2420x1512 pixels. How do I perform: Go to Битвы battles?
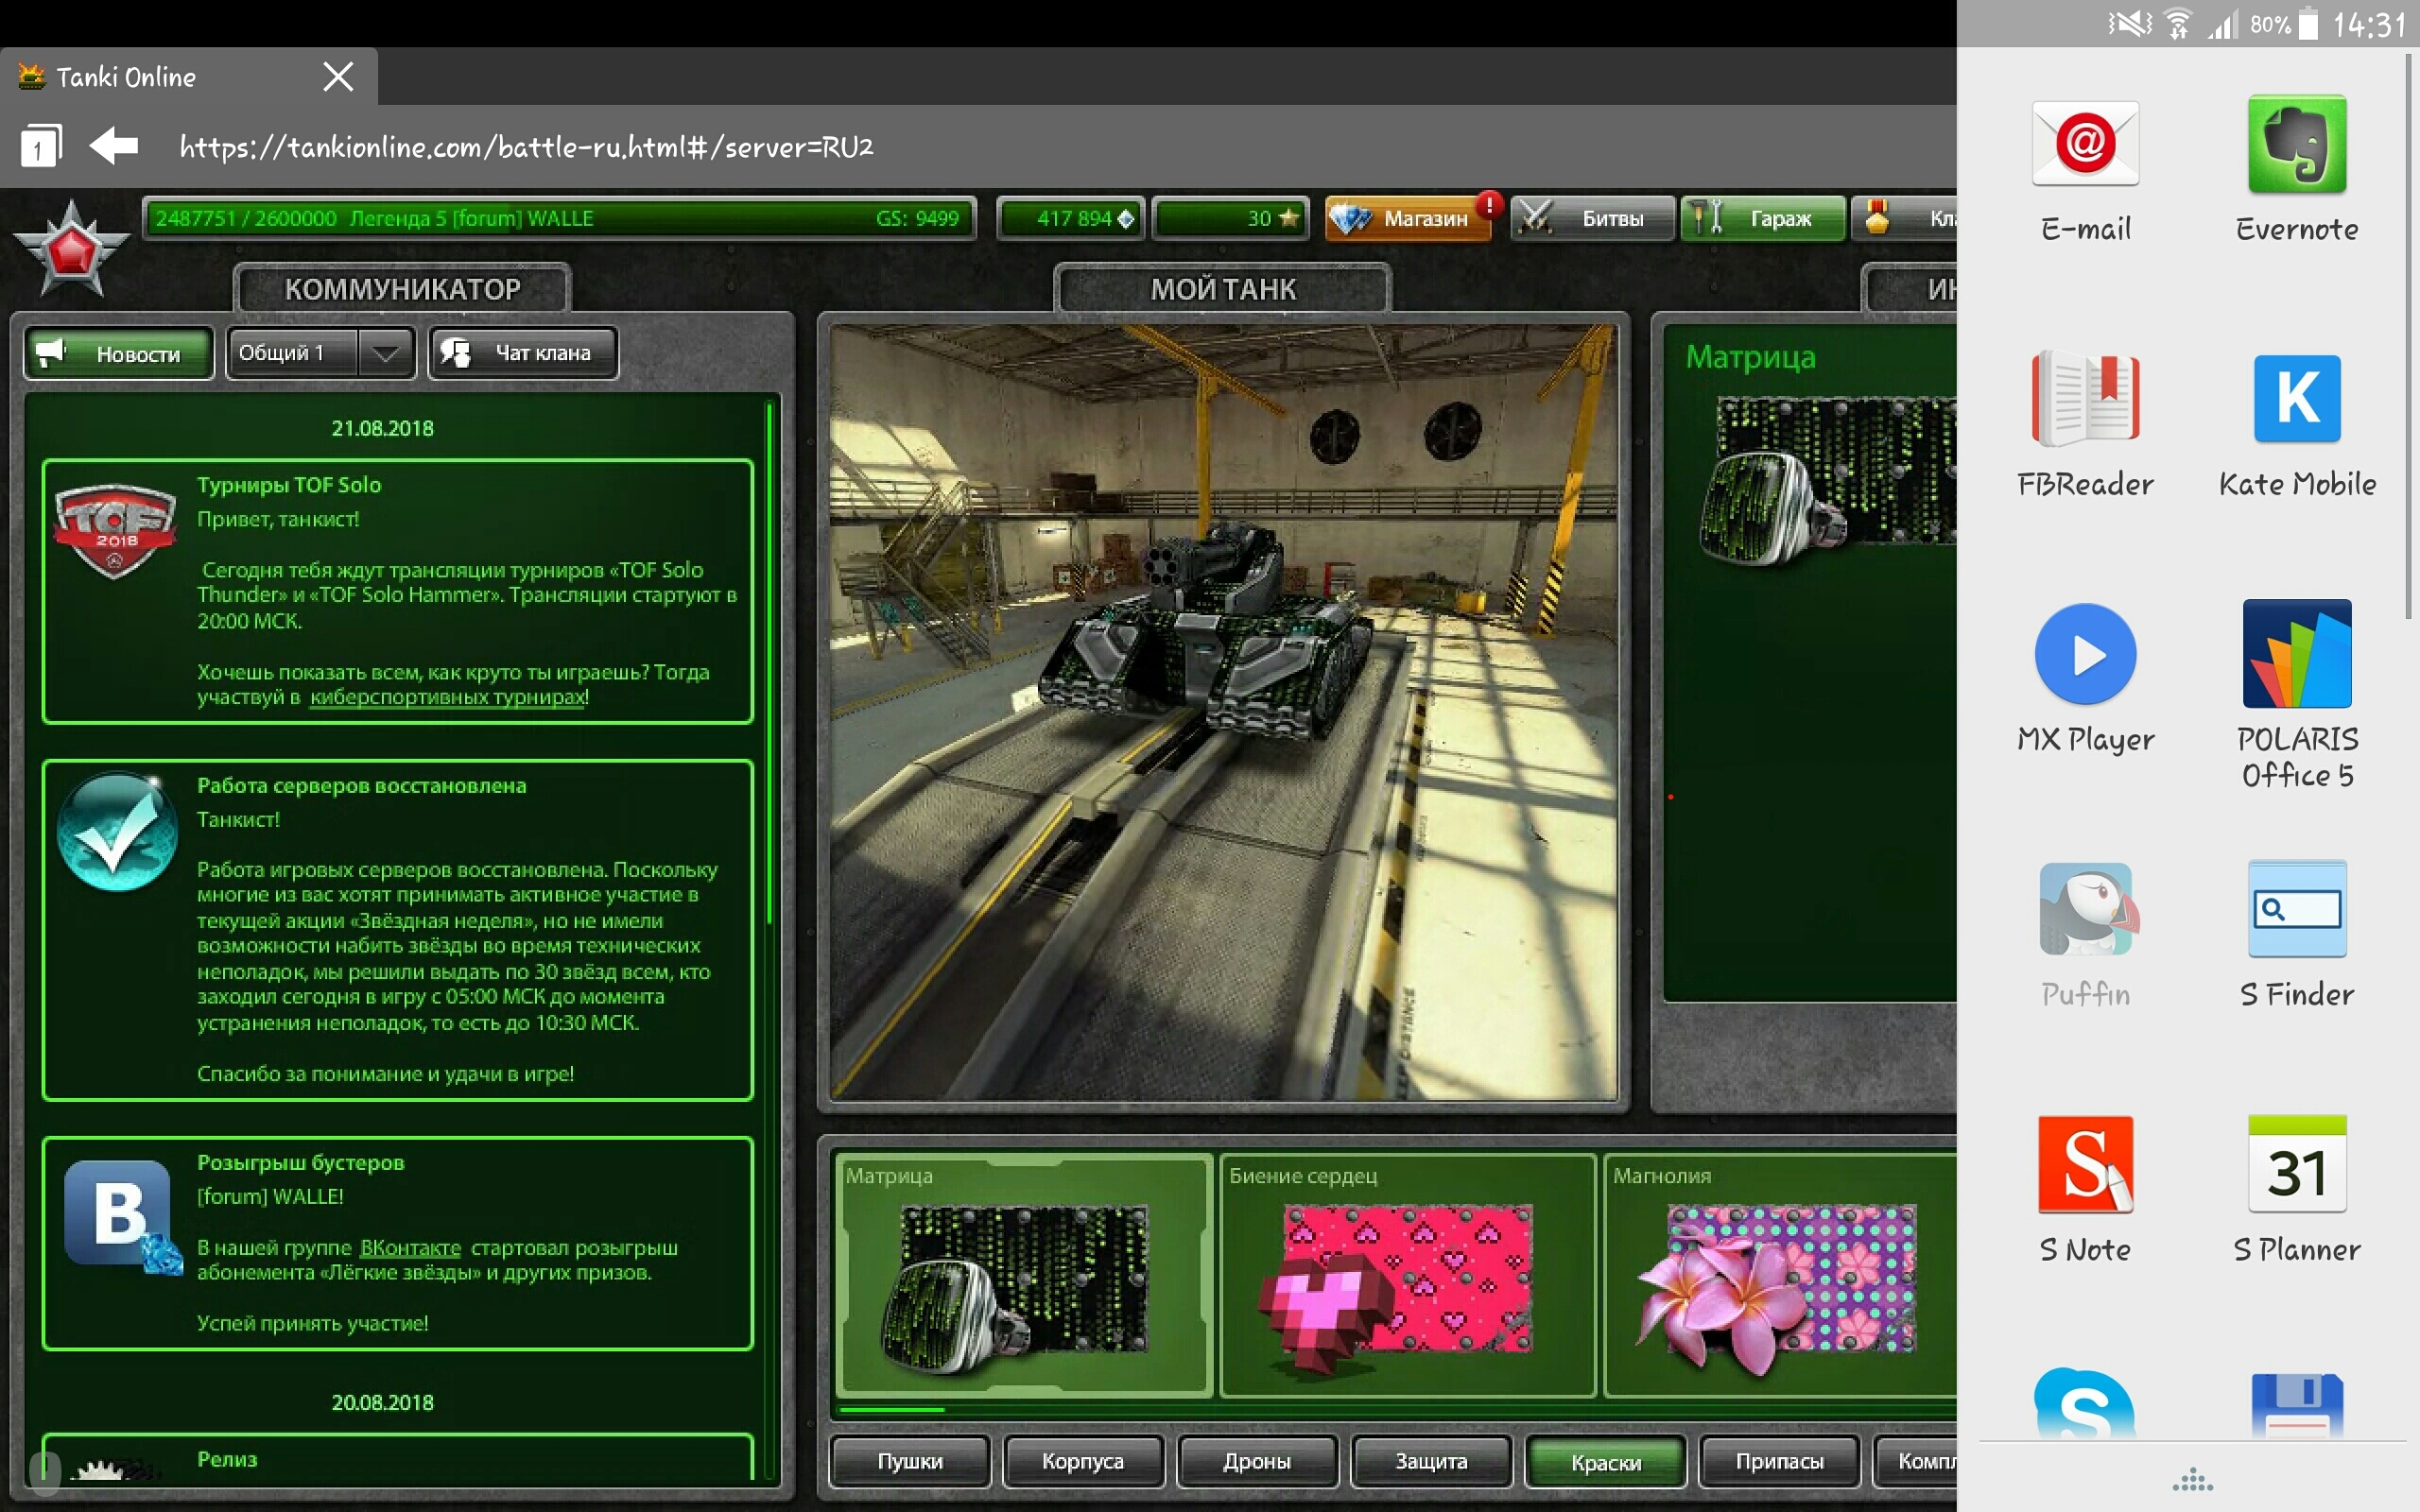[x=1592, y=218]
